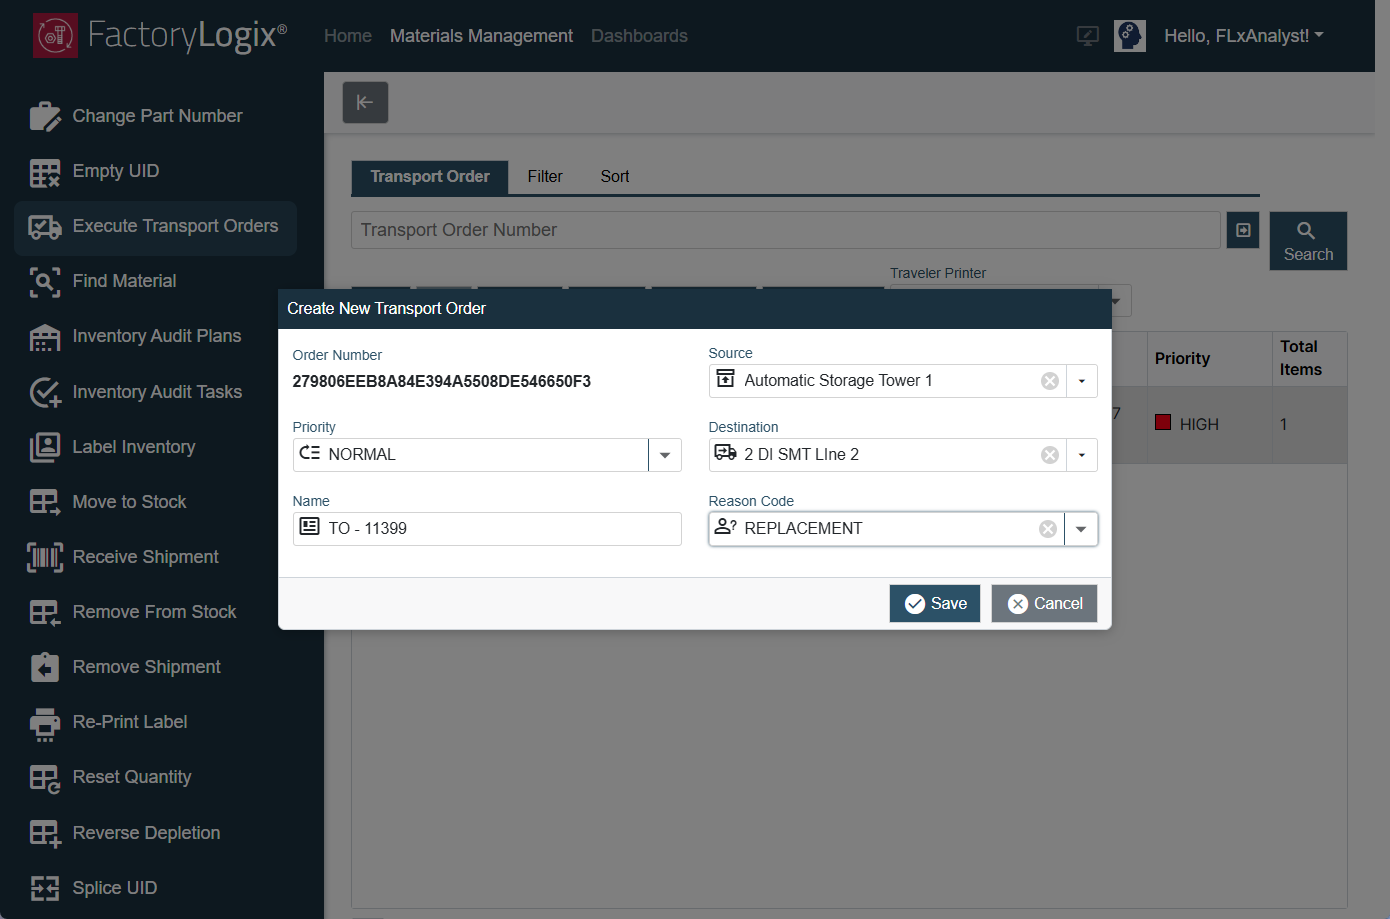Expand the Reason Code dropdown
Viewport: 1390px width, 919px height.
tap(1082, 528)
